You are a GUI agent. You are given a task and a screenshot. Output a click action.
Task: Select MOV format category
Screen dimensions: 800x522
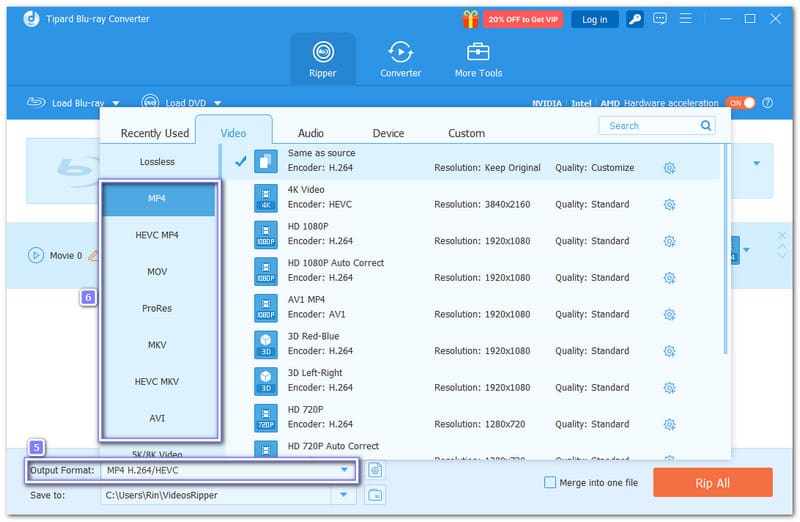pos(159,272)
